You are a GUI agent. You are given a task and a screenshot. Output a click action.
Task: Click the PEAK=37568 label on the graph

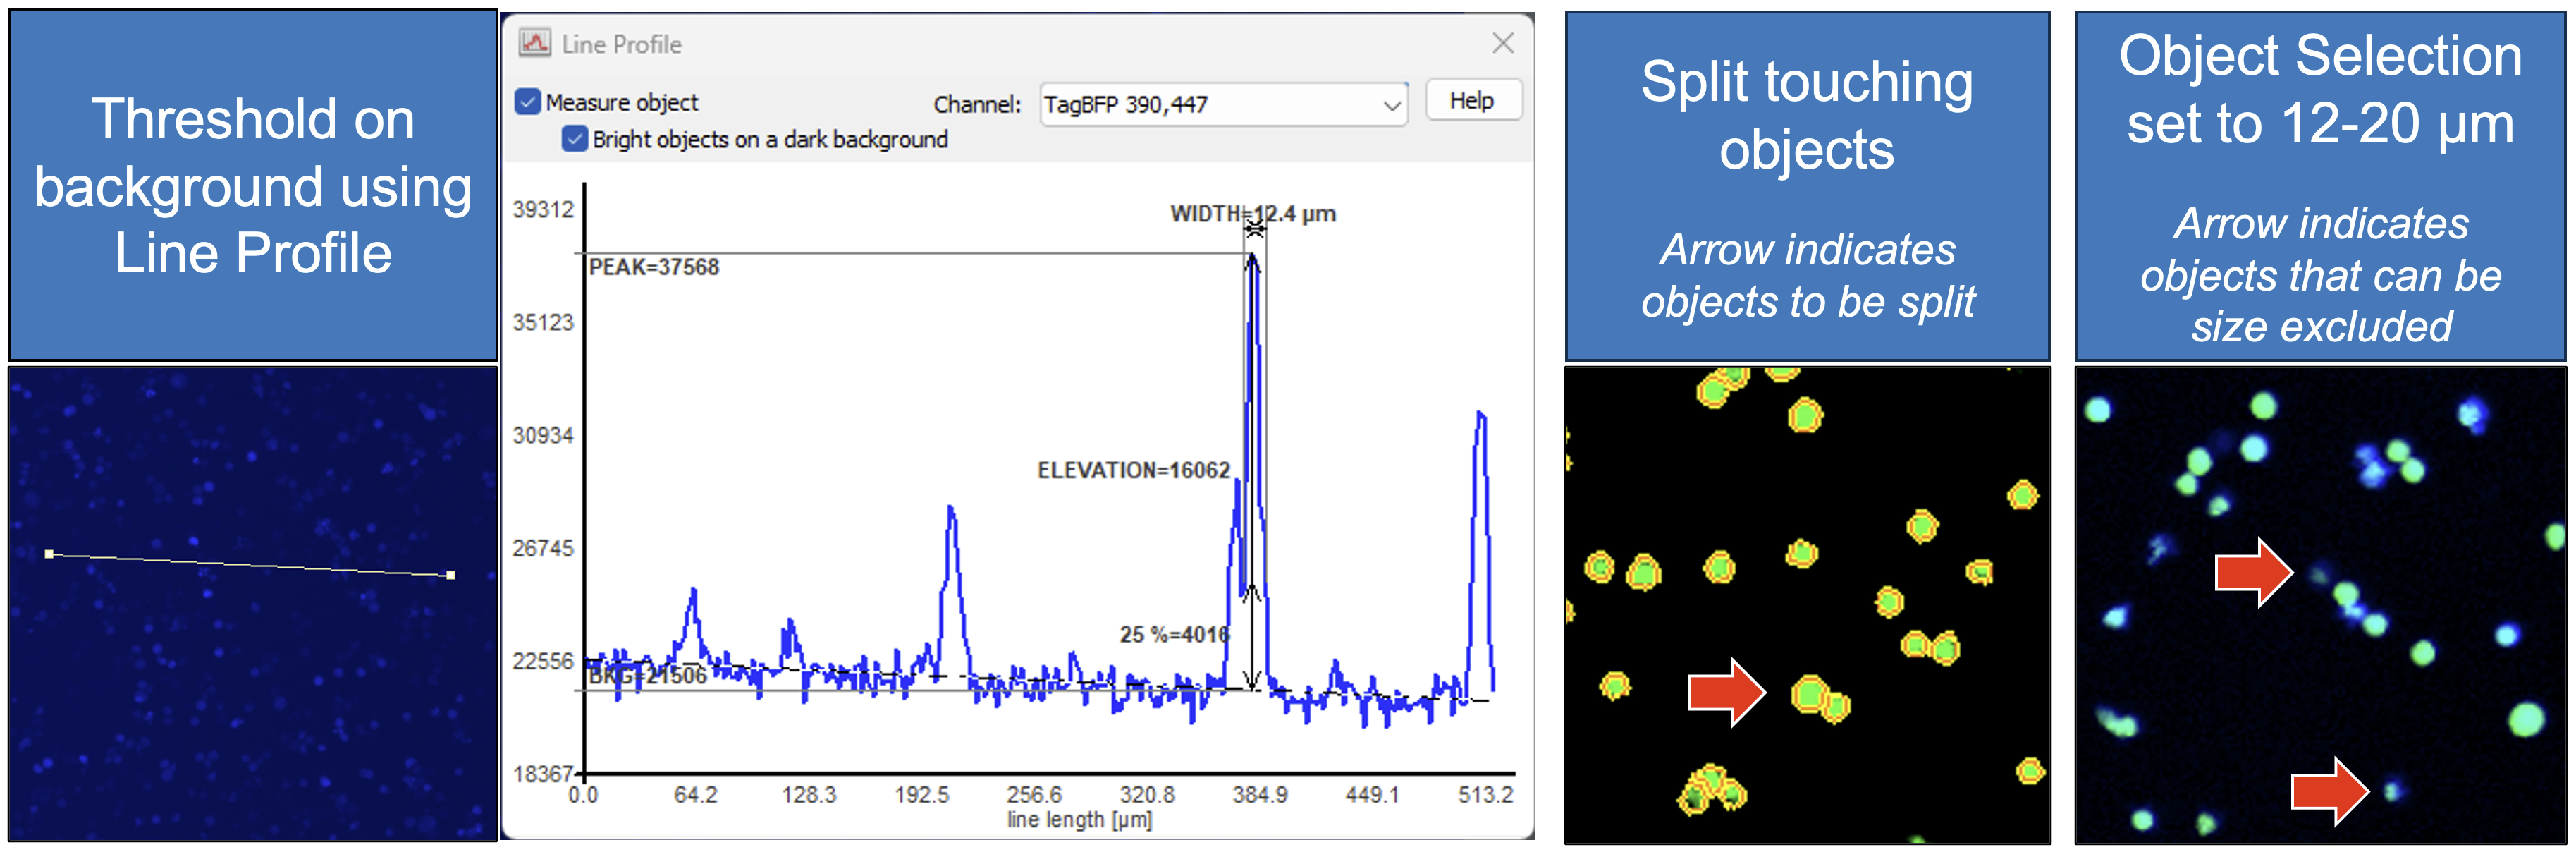[x=654, y=267]
